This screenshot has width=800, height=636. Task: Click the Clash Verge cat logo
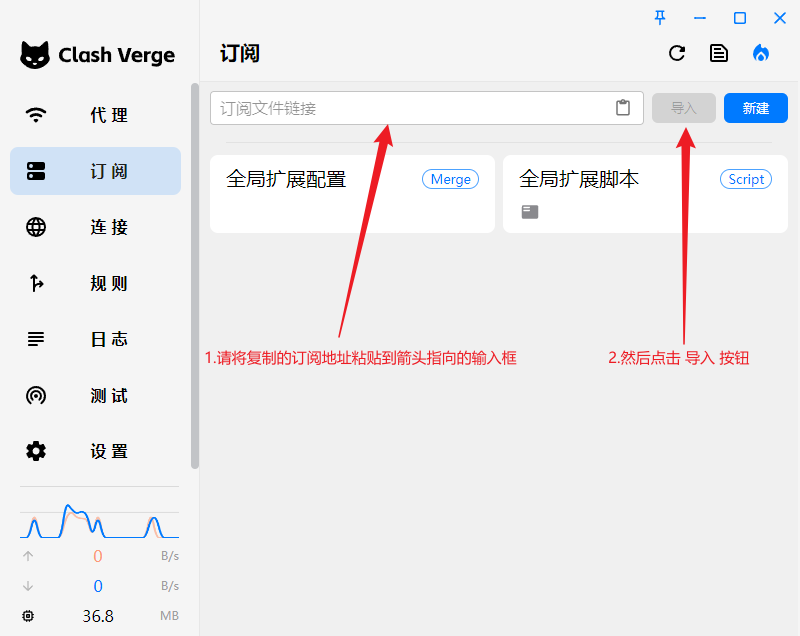click(x=35, y=55)
